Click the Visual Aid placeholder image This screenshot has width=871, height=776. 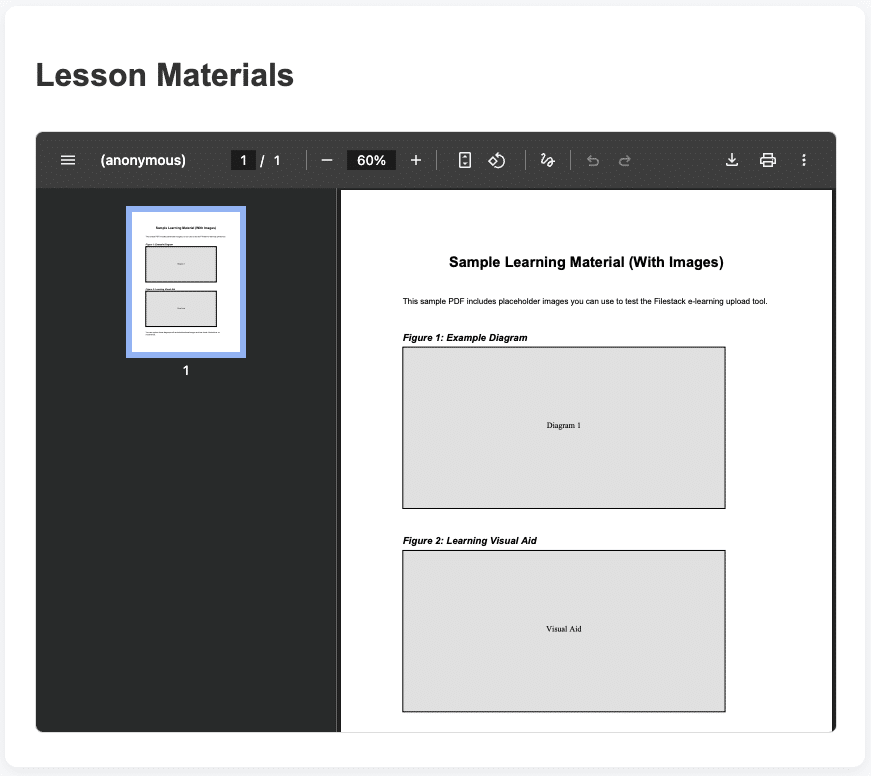(563, 630)
